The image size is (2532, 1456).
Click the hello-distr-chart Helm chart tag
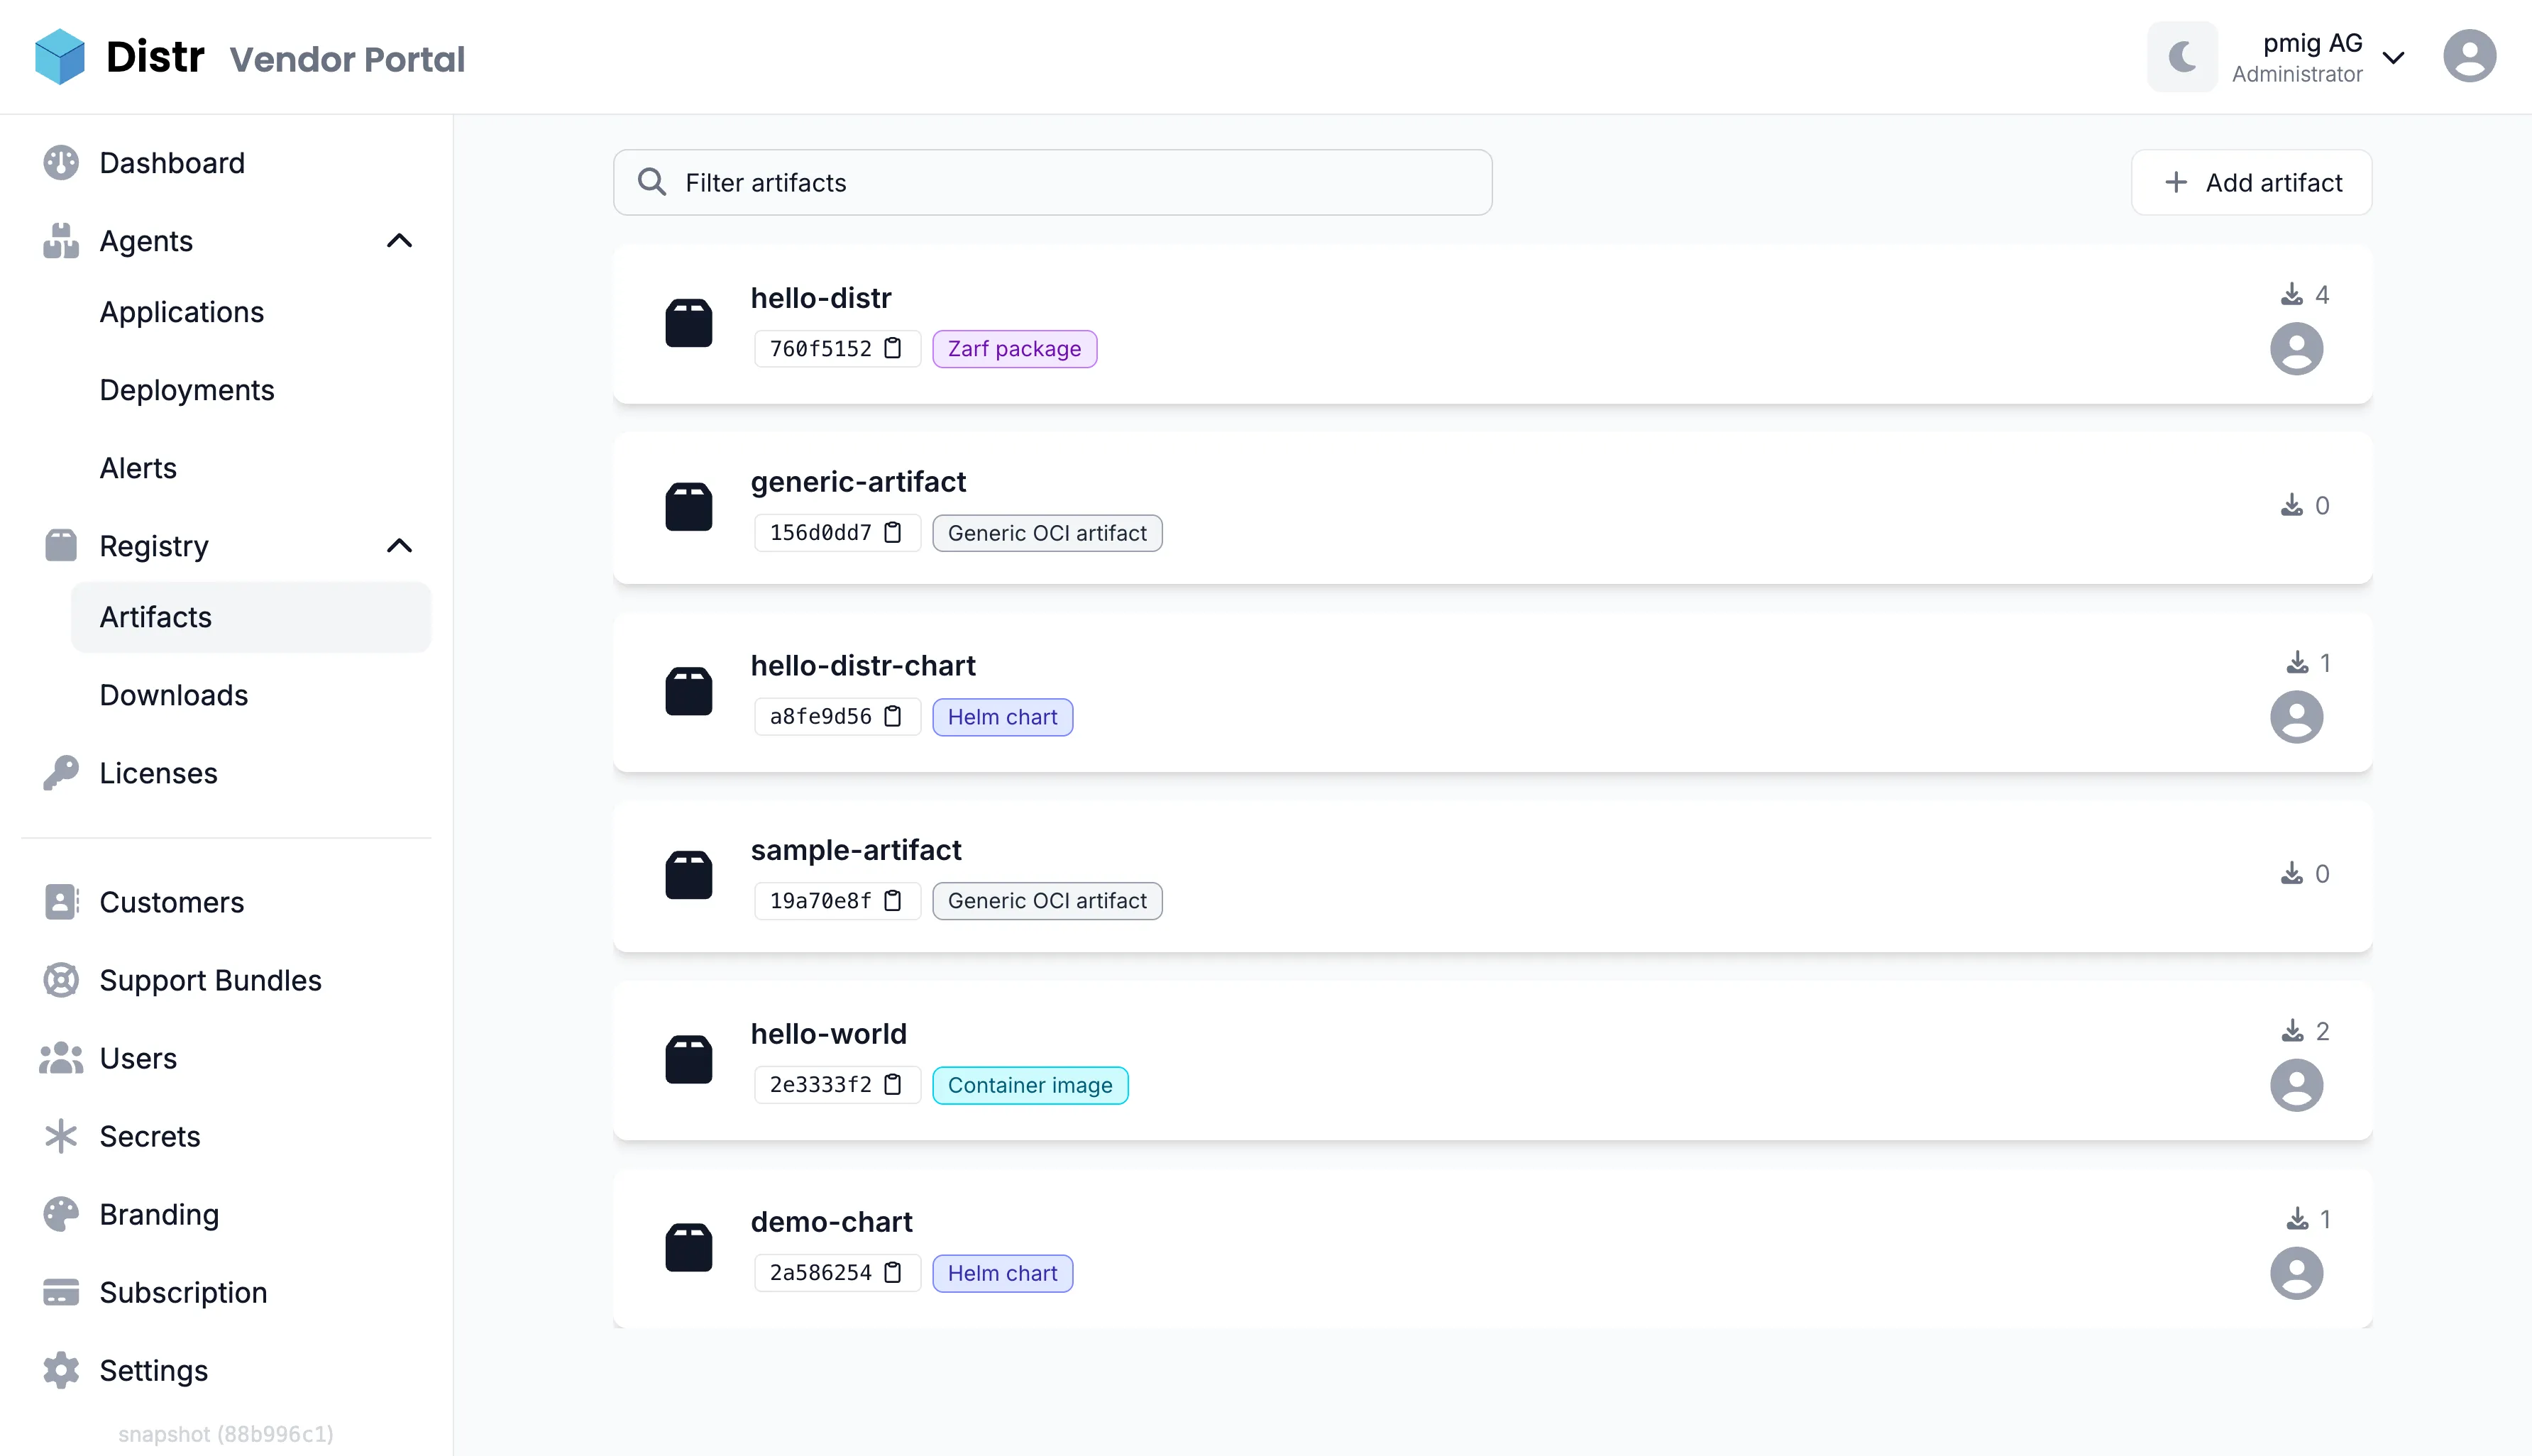click(1002, 717)
